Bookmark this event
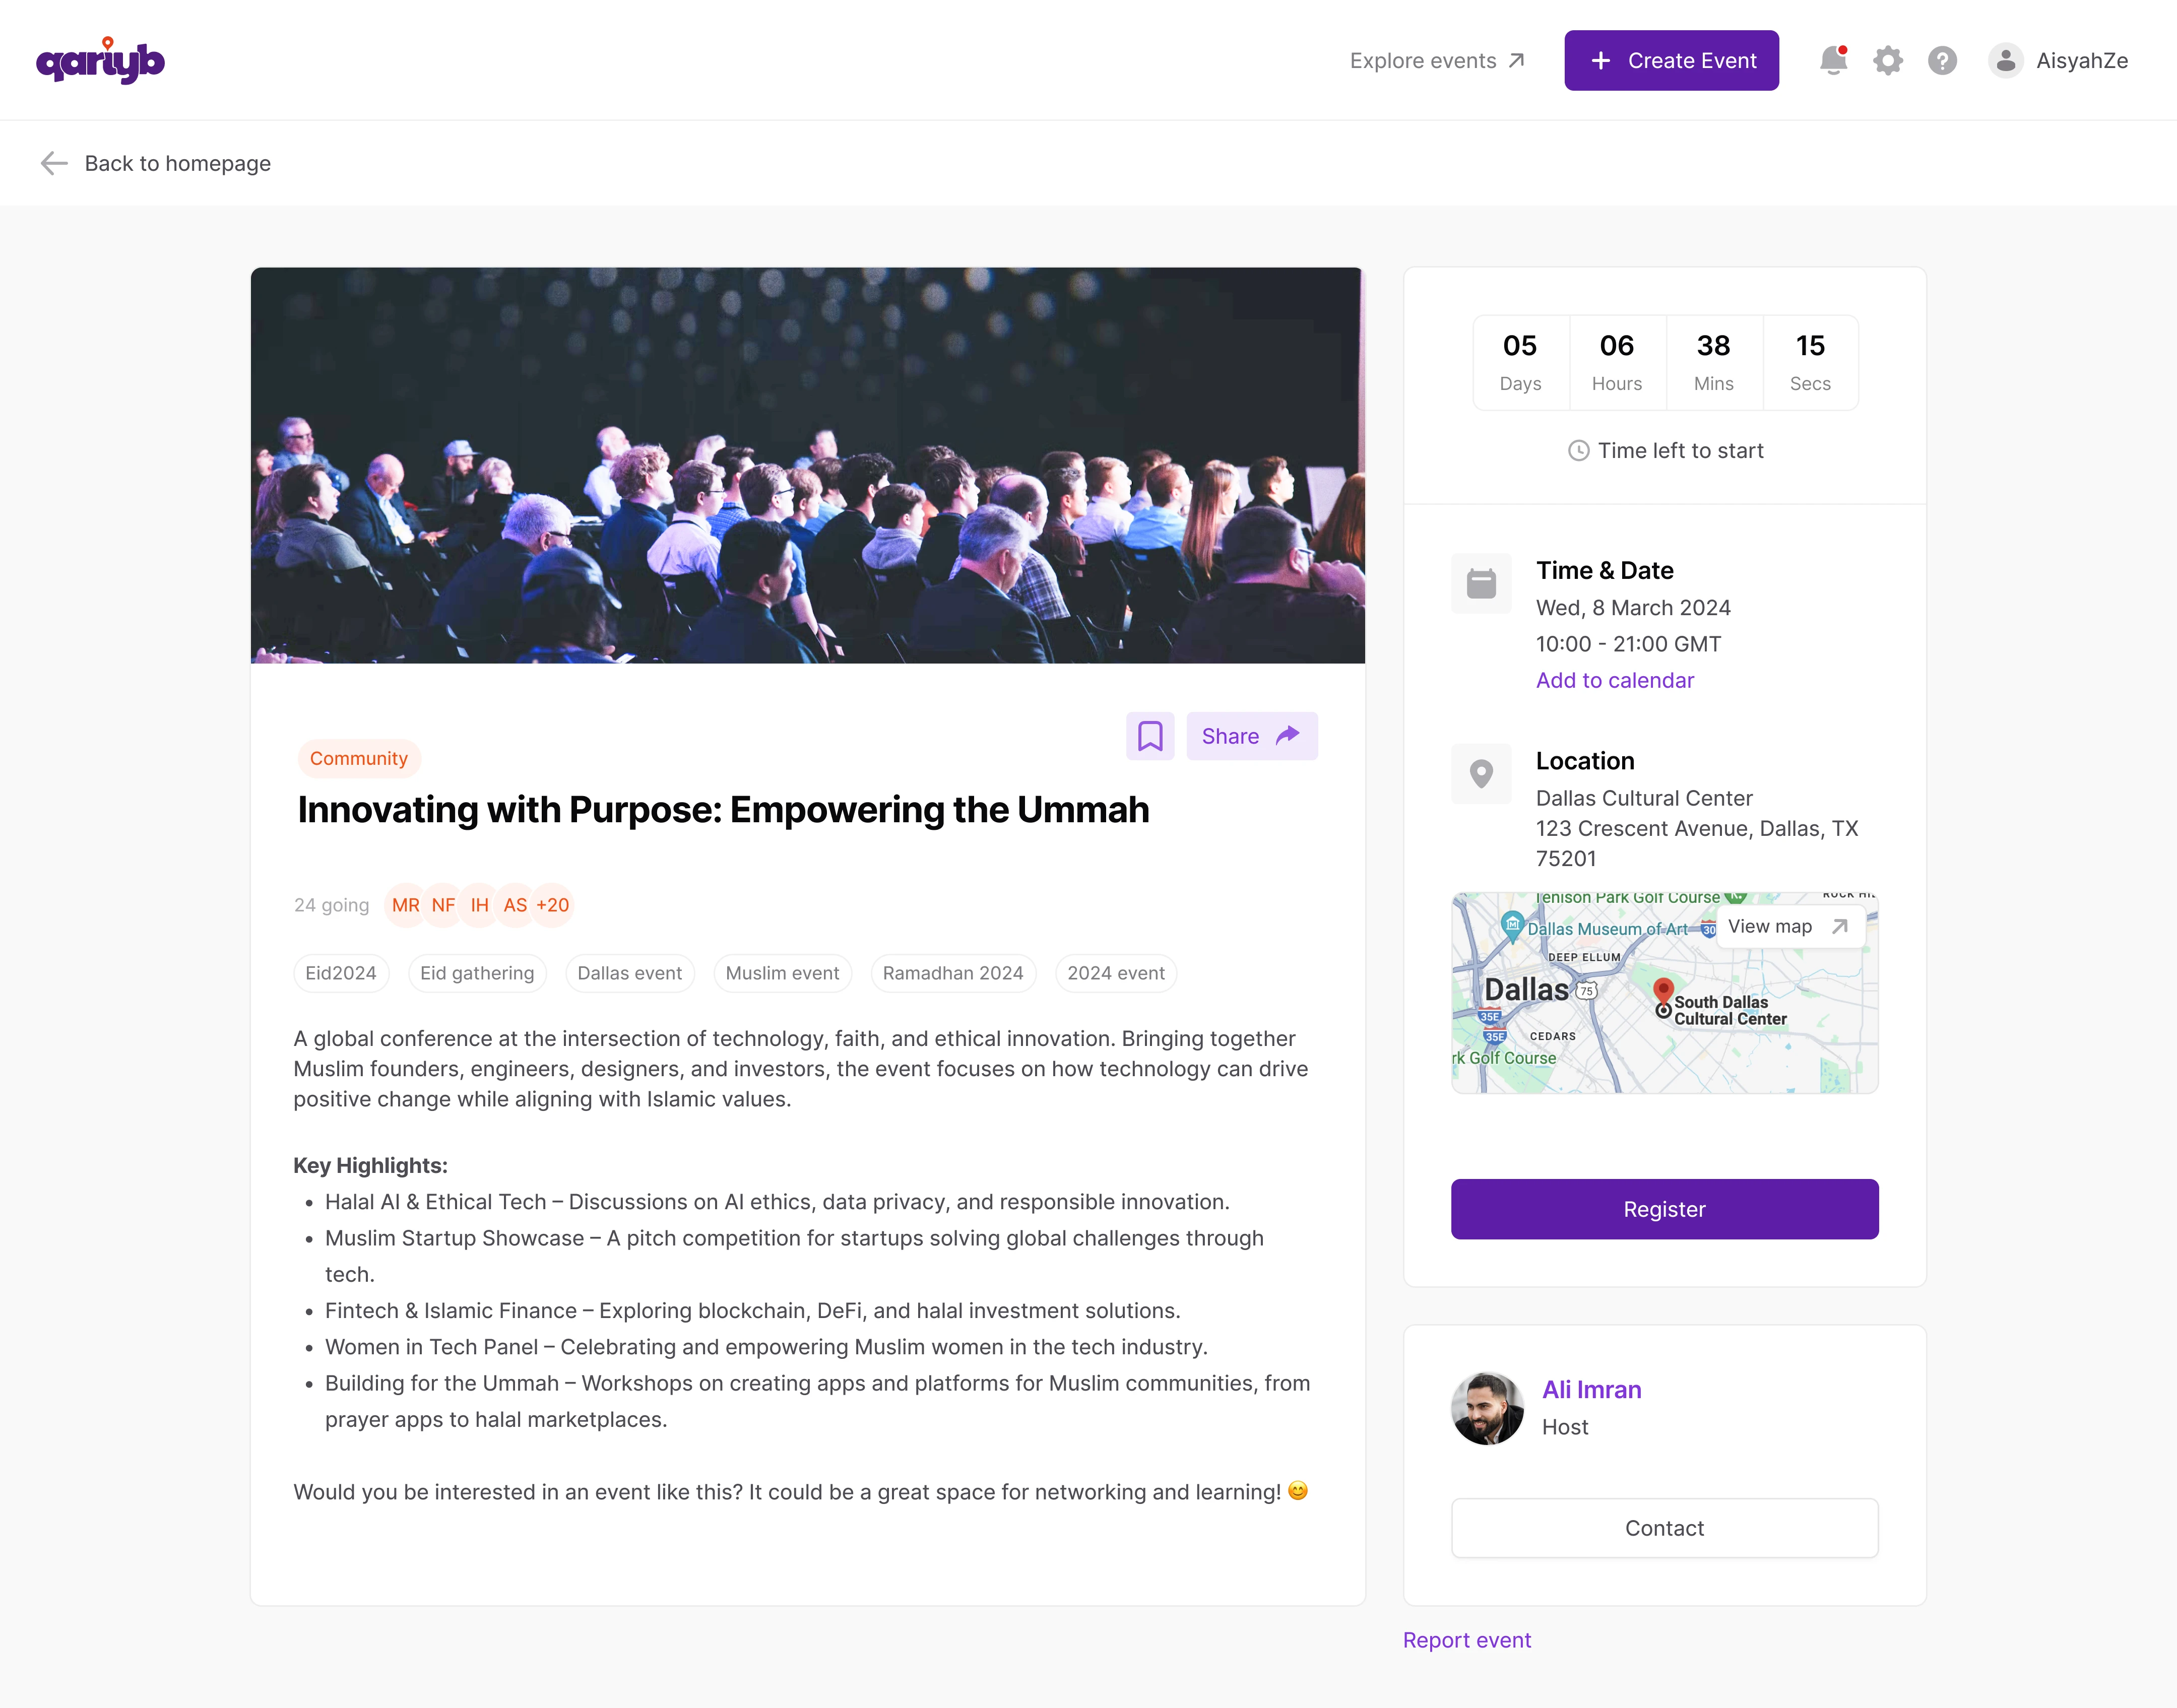This screenshot has width=2177, height=1708. tap(1150, 736)
